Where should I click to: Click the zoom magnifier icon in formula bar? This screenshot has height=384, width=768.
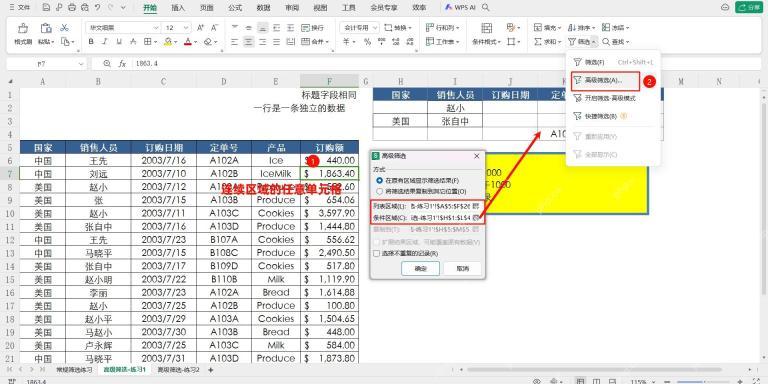tap(107, 64)
